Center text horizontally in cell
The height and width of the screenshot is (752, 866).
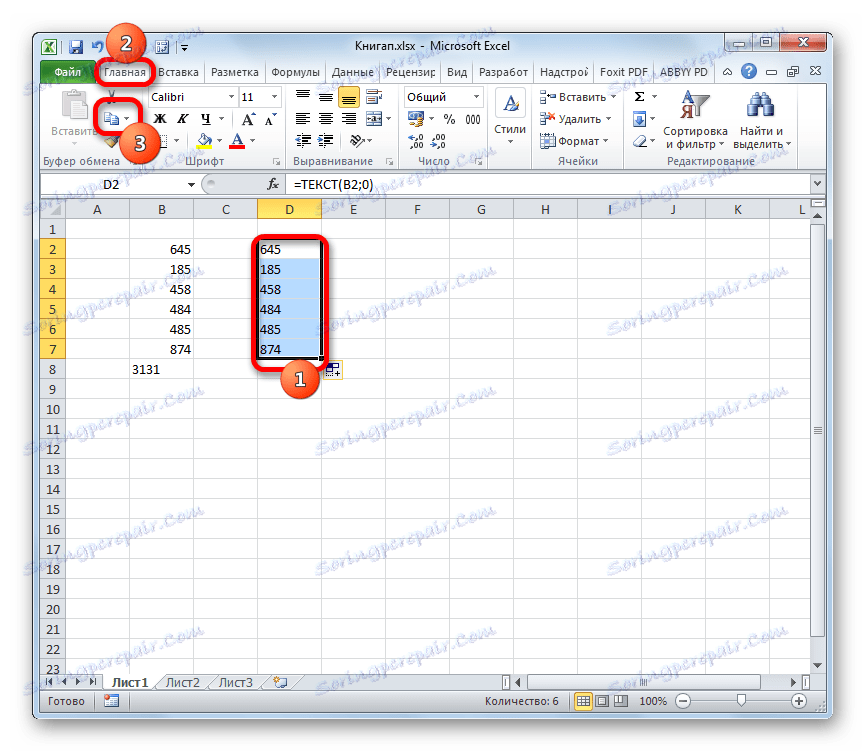pos(325,119)
